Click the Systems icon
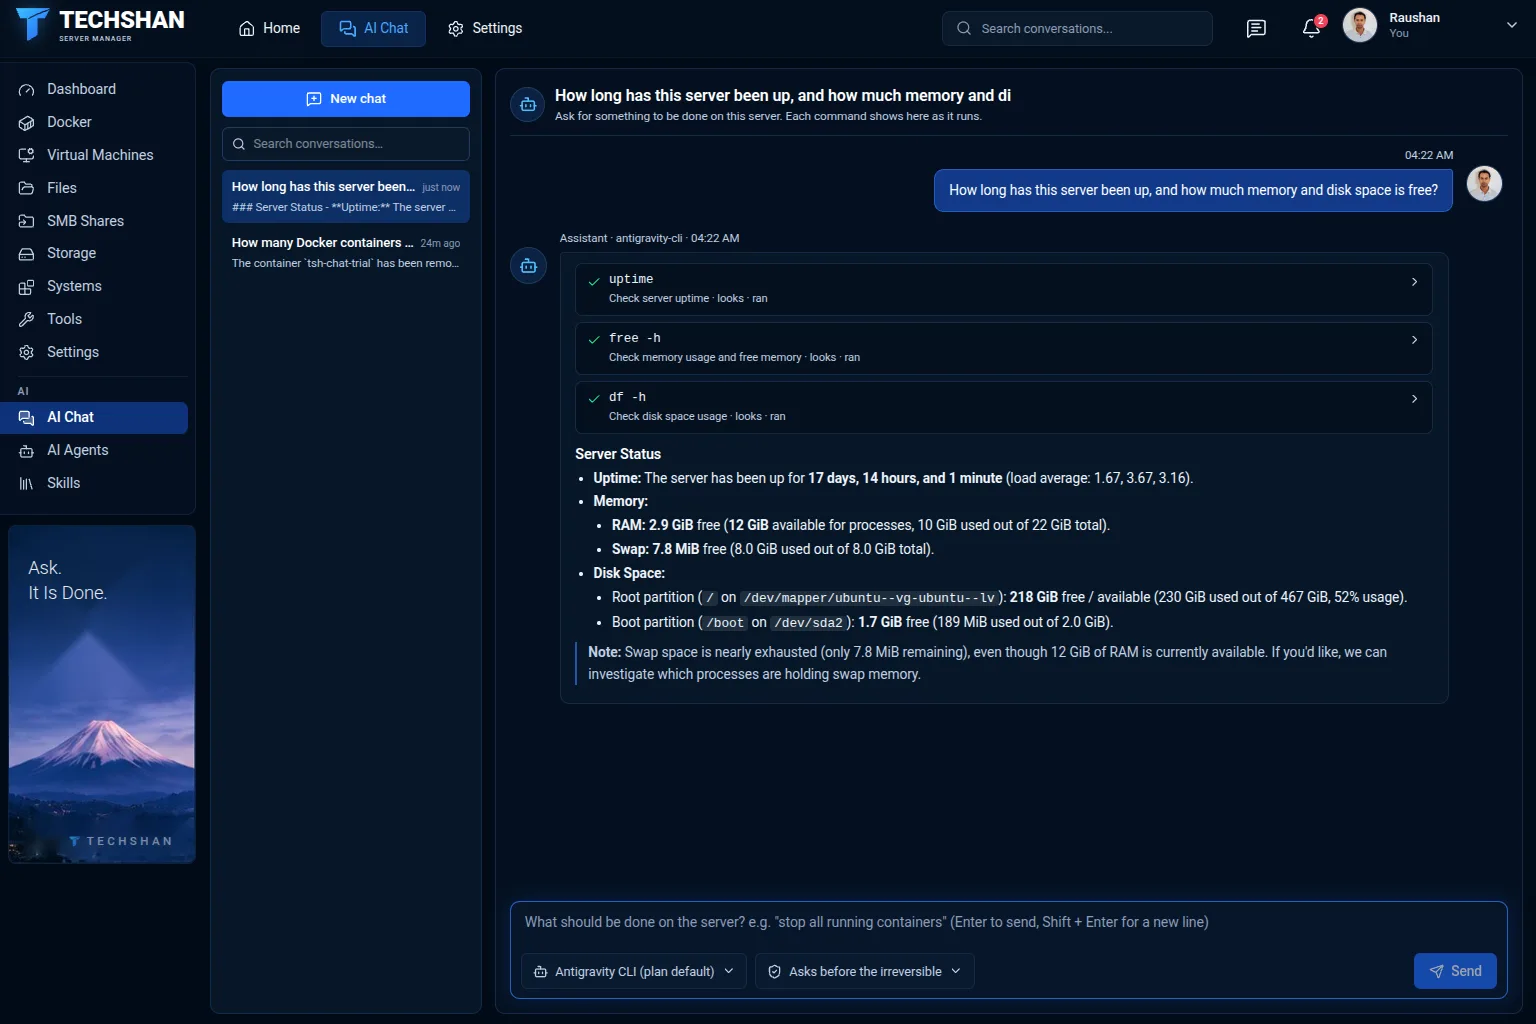The height and width of the screenshot is (1024, 1536). pos(27,287)
